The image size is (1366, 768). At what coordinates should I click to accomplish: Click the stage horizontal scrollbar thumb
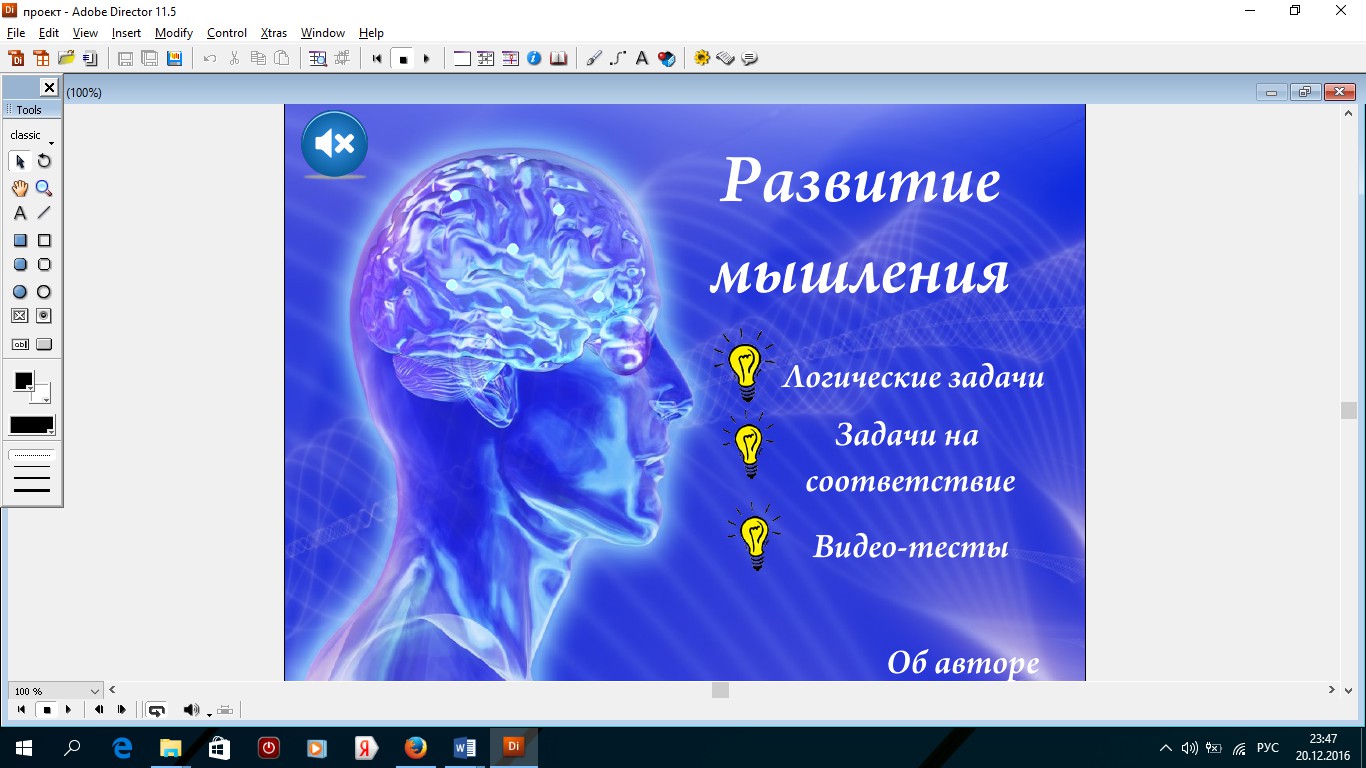point(720,690)
